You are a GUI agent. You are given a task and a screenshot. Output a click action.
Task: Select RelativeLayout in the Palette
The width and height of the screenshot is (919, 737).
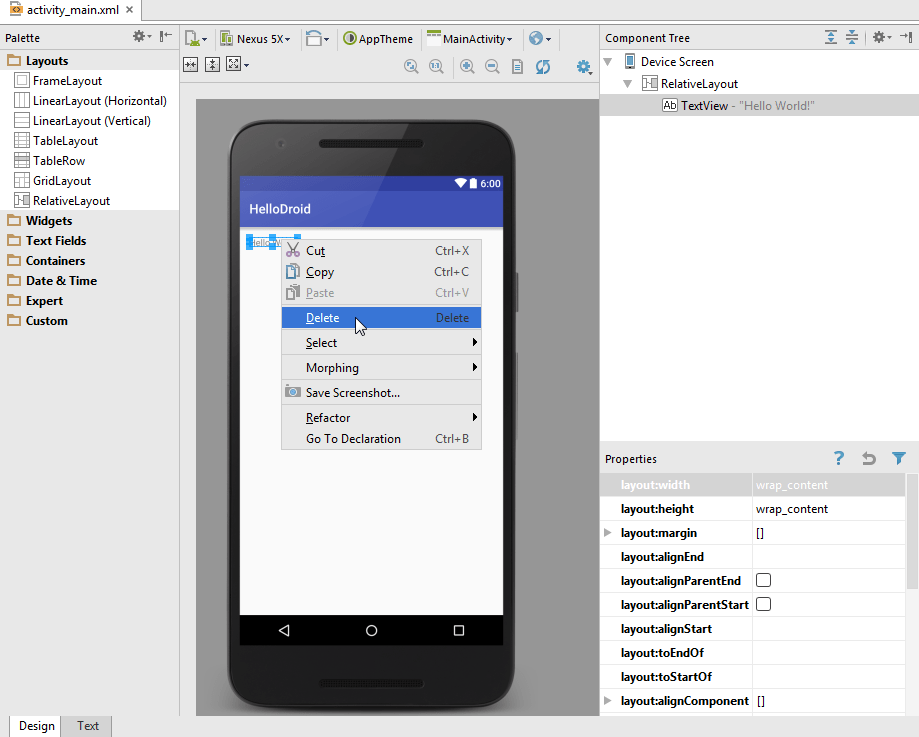pos(89,201)
